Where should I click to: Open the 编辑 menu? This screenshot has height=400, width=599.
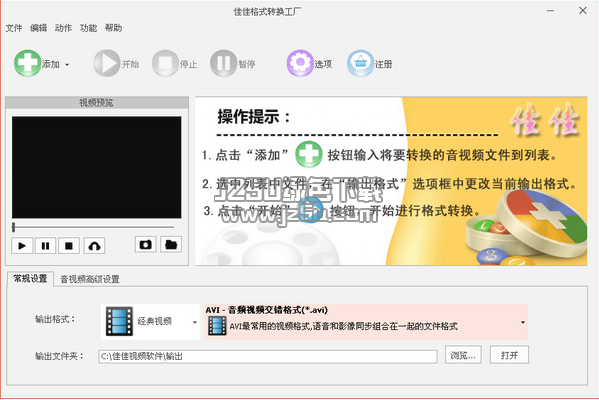(x=38, y=28)
